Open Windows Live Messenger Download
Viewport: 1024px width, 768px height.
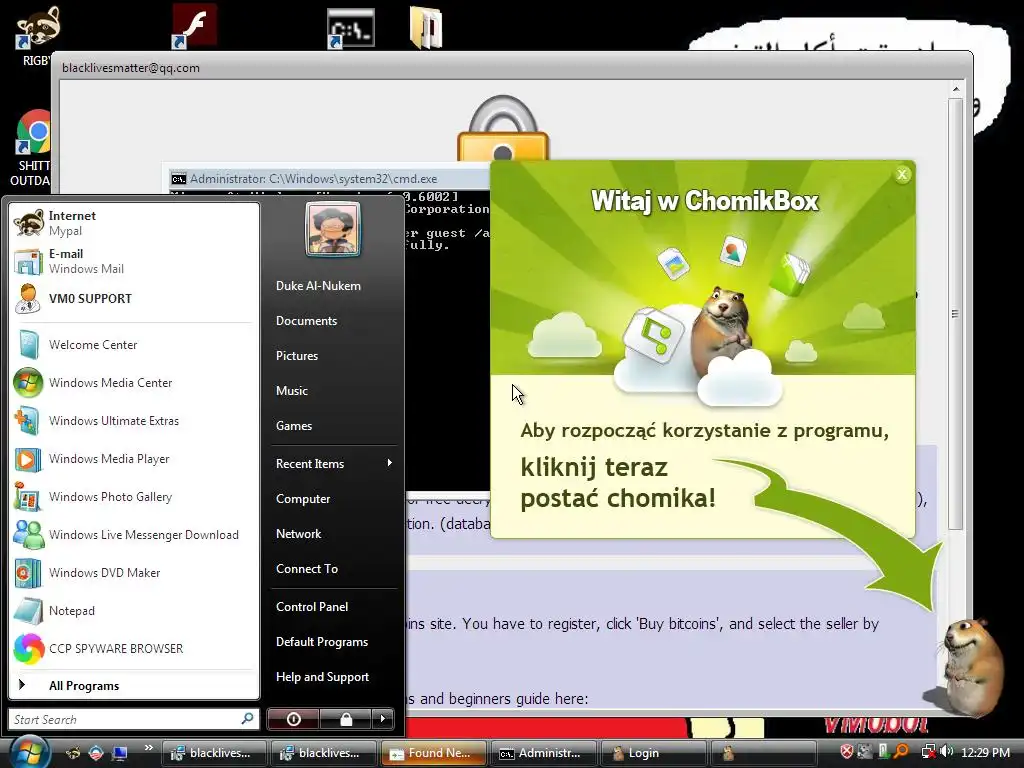pyautogui.click(x=134, y=535)
